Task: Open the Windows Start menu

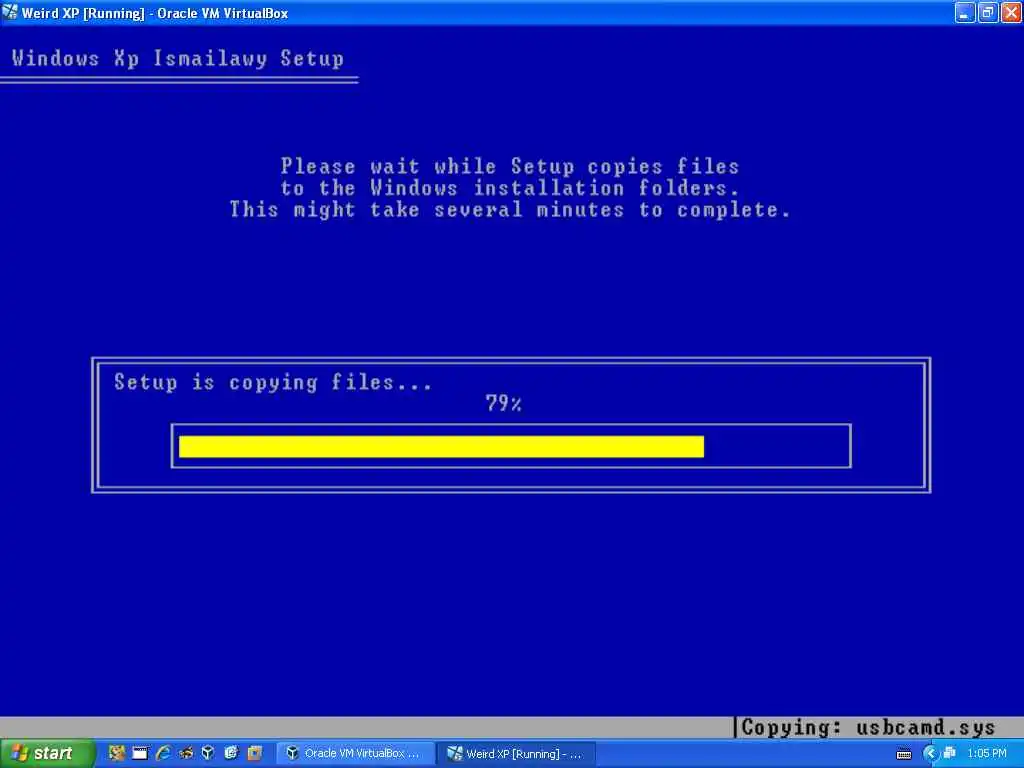Action: tap(46, 754)
